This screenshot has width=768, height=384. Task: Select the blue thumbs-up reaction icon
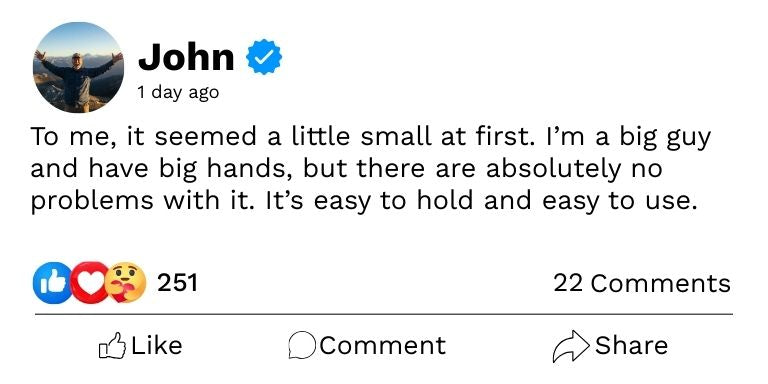point(51,283)
